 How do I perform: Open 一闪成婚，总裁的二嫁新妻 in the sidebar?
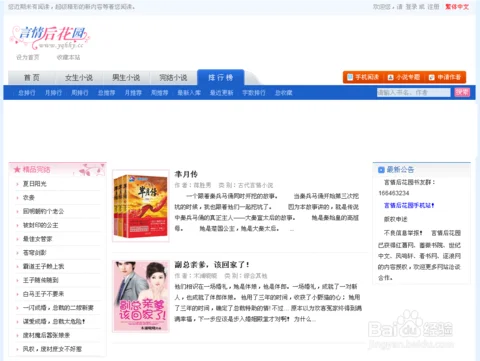point(58,308)
